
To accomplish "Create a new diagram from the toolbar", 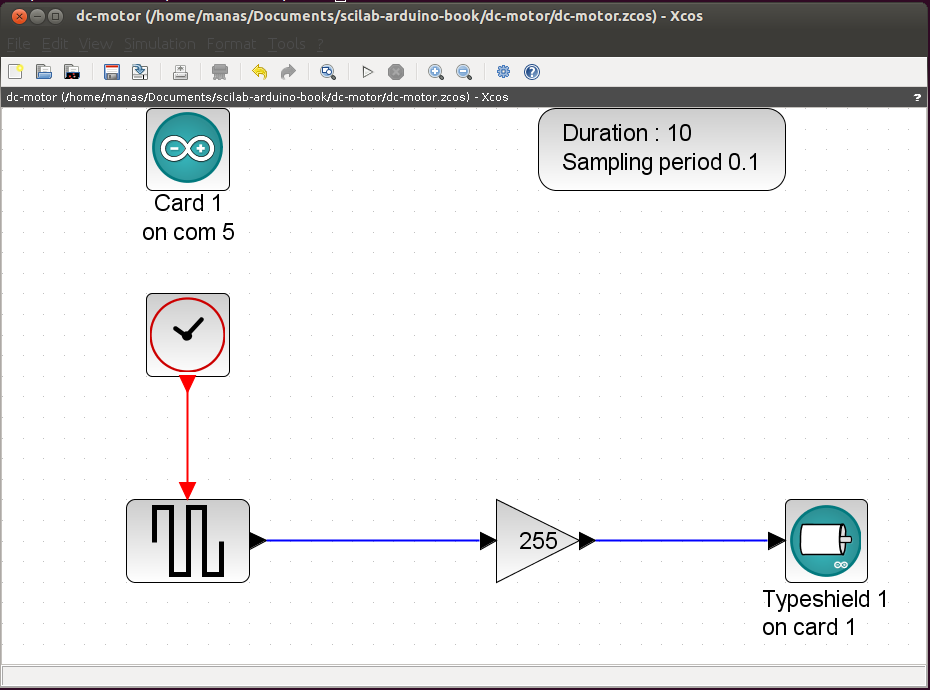I will coord(15,72).
